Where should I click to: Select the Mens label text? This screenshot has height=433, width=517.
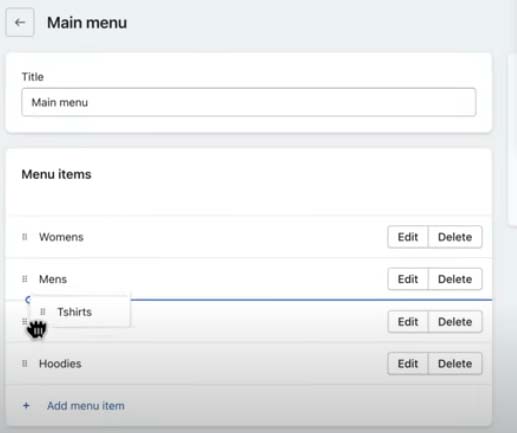[53, 279]
